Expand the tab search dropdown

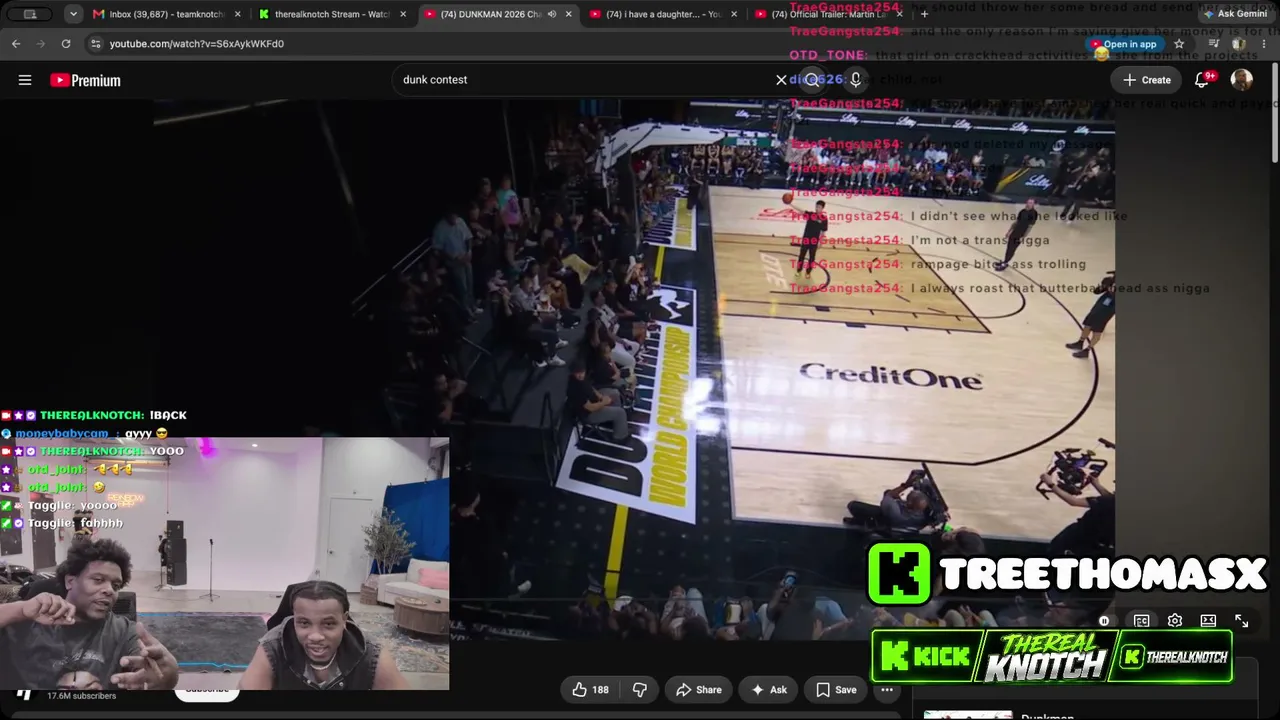click(x=74, y=14)
